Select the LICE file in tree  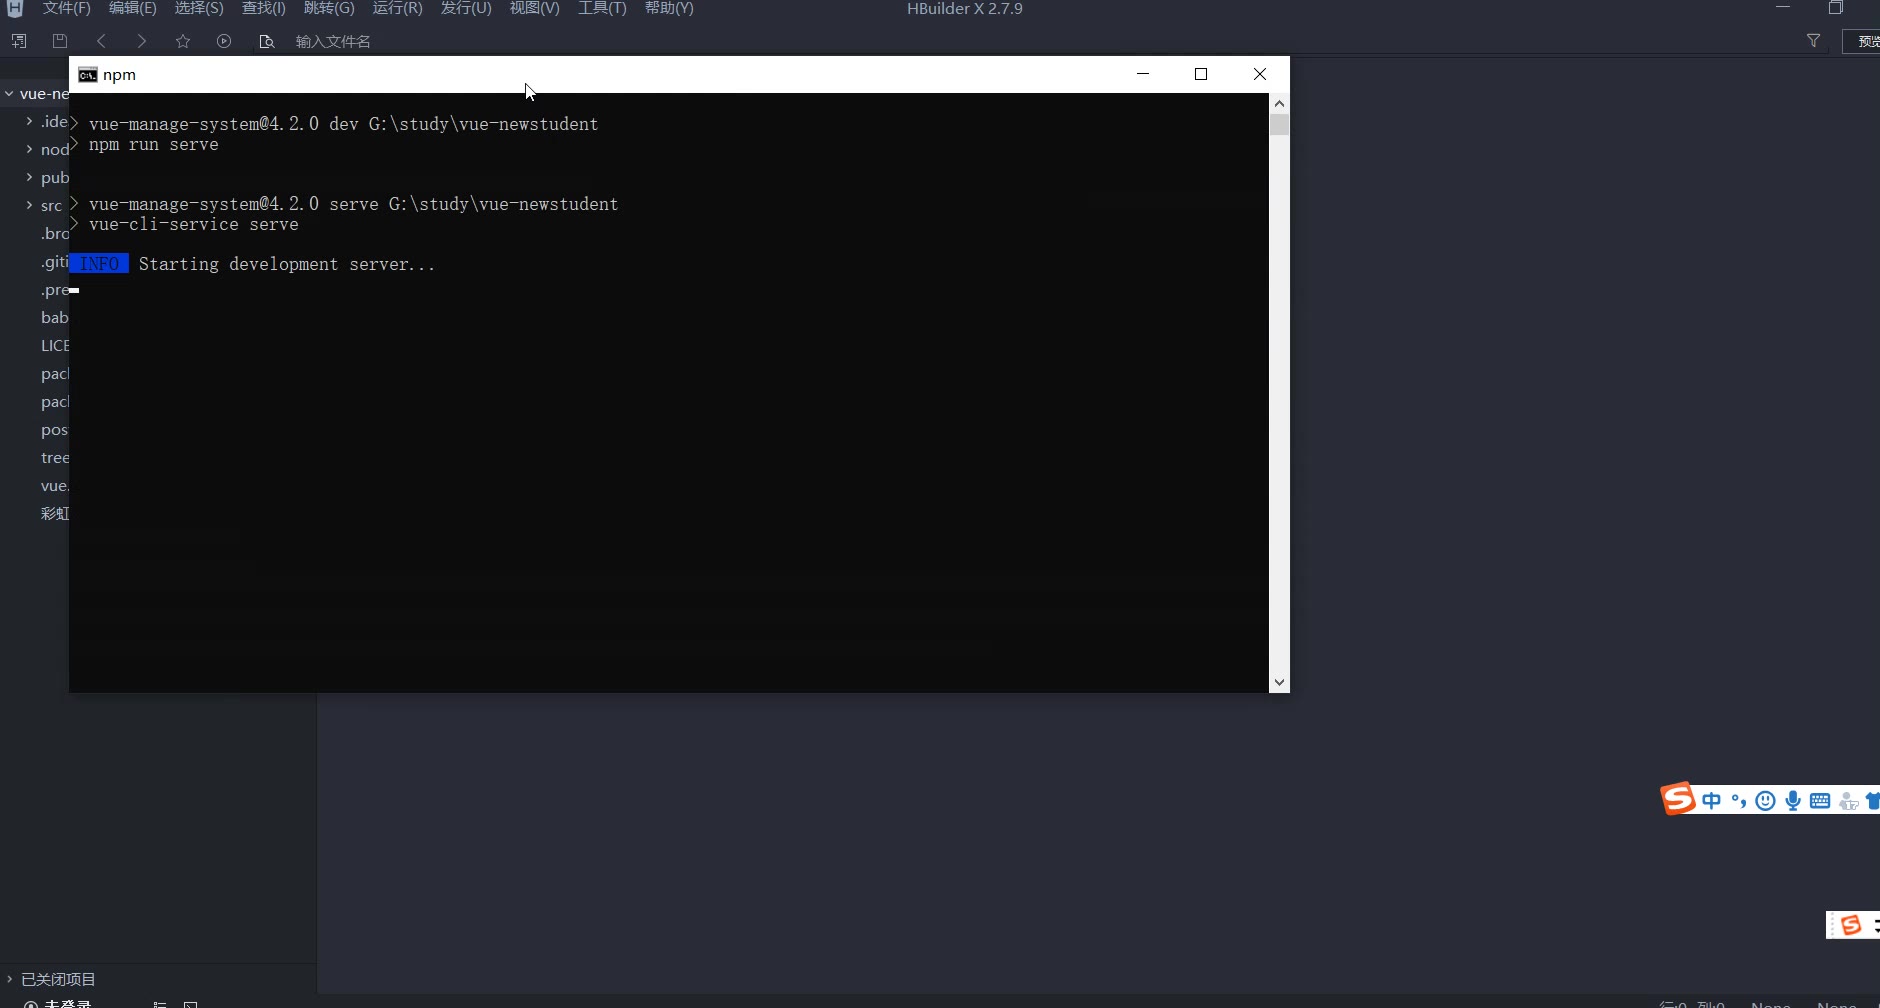pos(54,345)
